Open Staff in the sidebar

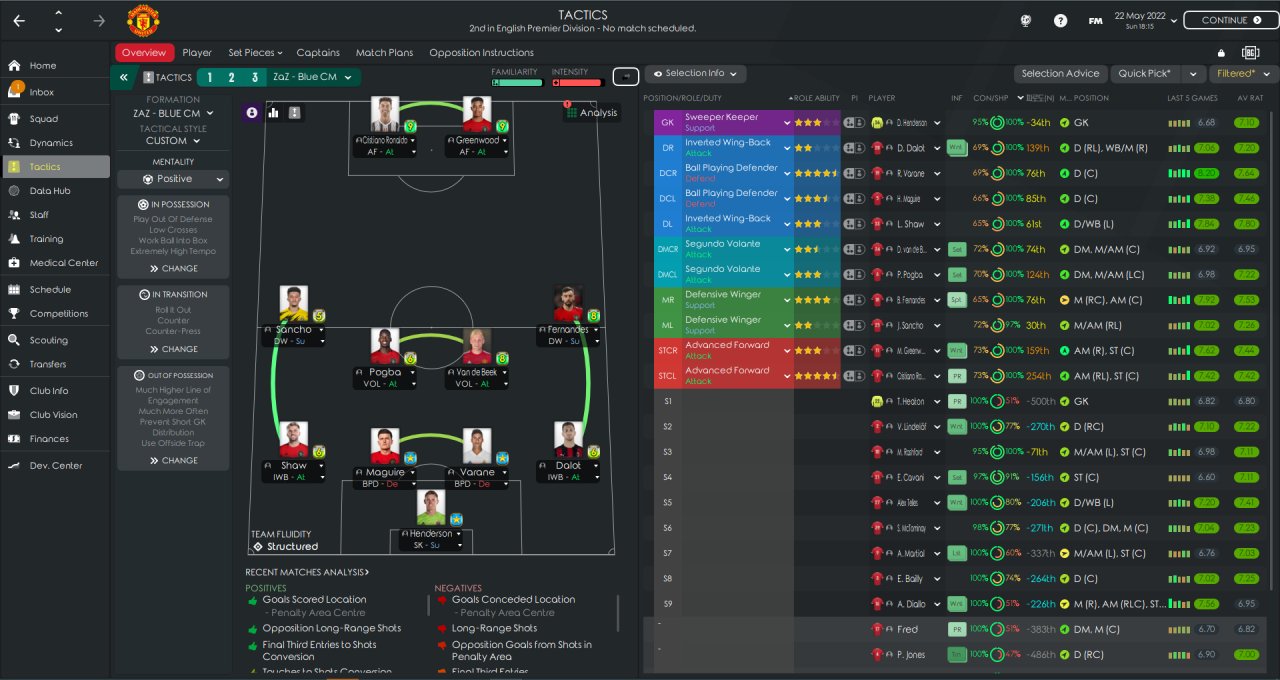55,215
